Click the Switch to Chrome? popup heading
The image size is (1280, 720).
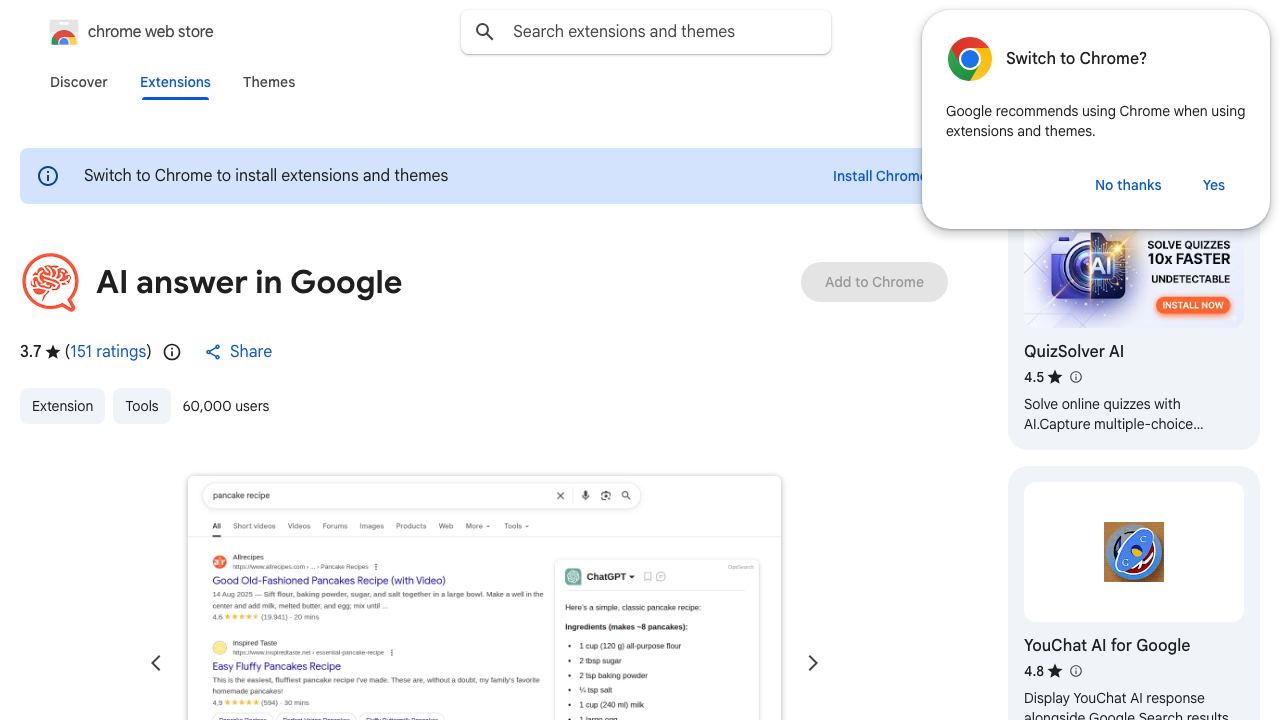[x=1076, y=59]
